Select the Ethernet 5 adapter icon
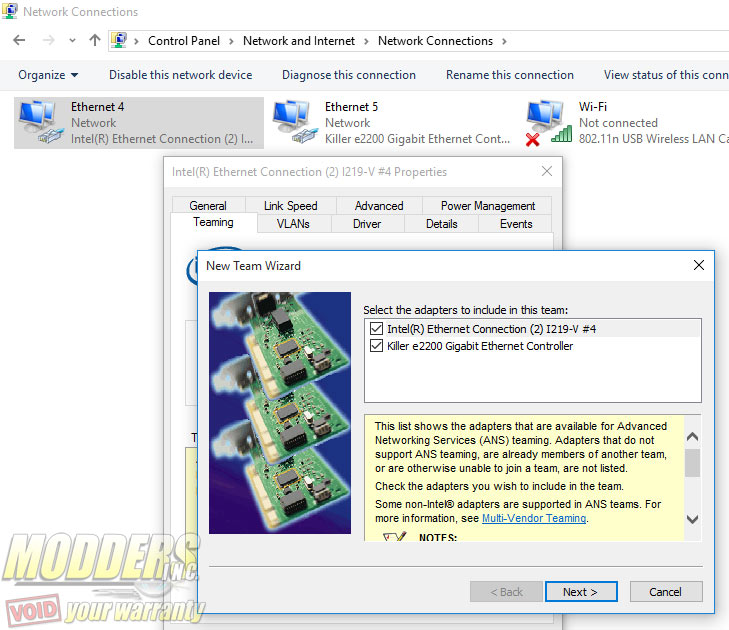729x630 pixels. (x=294, y=122)
